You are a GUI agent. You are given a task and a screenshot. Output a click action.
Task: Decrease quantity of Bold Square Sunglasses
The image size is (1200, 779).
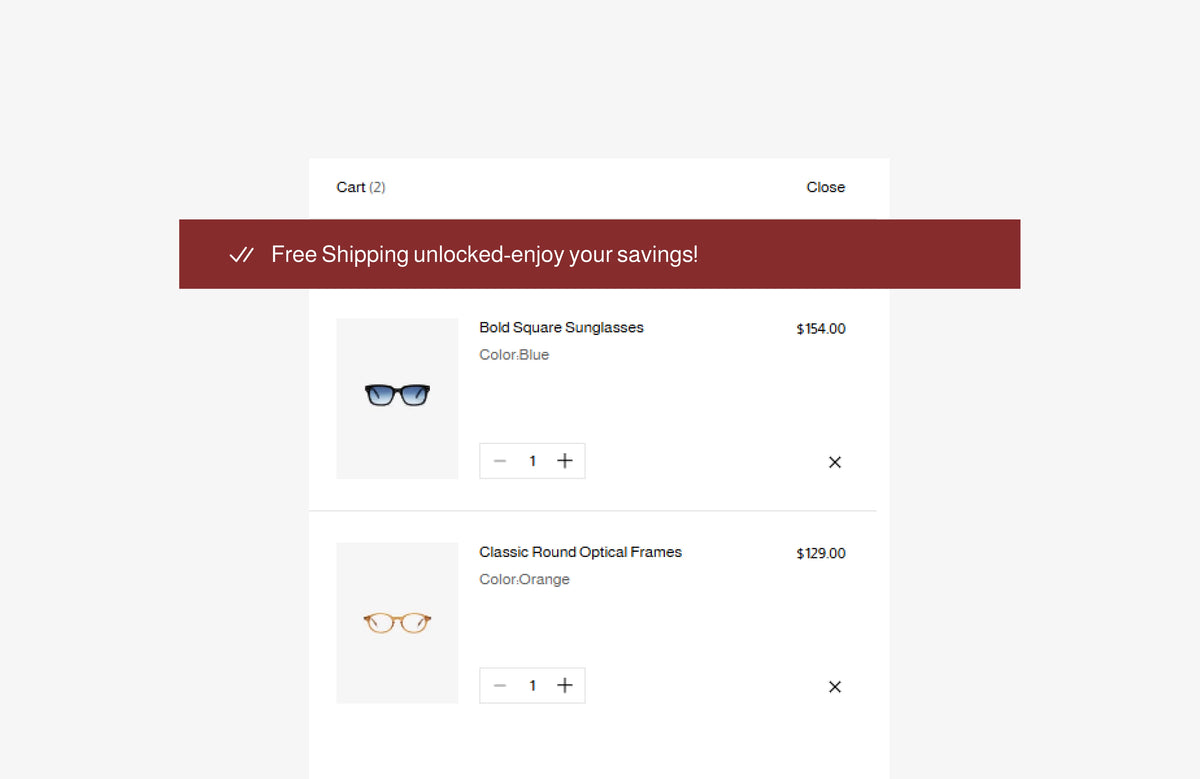[500, 461]
